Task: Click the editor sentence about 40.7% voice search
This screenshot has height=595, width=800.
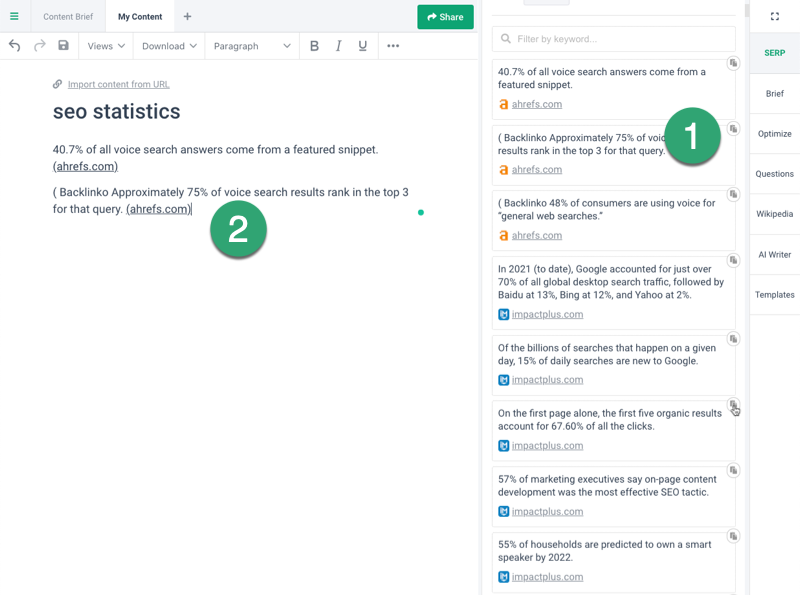Action: click(215, 150)
